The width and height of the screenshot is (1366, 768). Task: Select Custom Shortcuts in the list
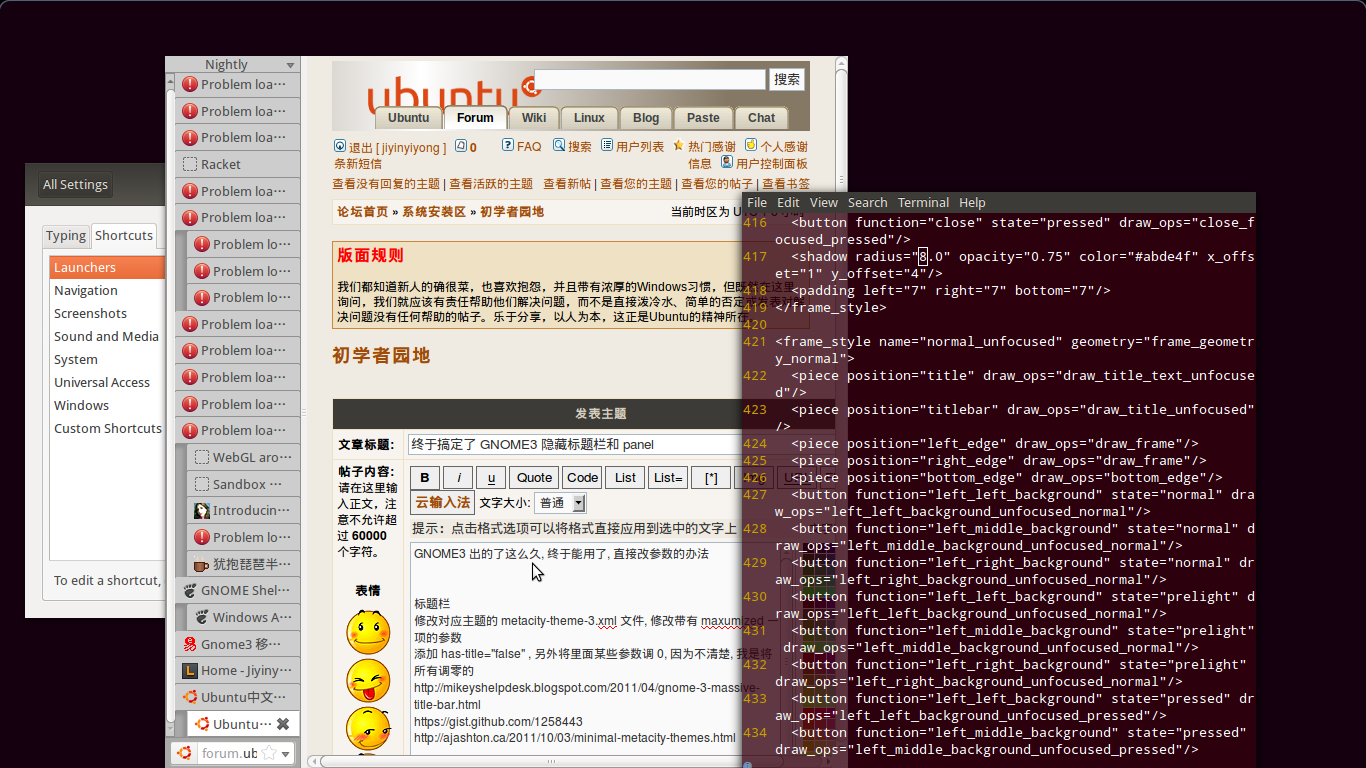tap(107, 429)
